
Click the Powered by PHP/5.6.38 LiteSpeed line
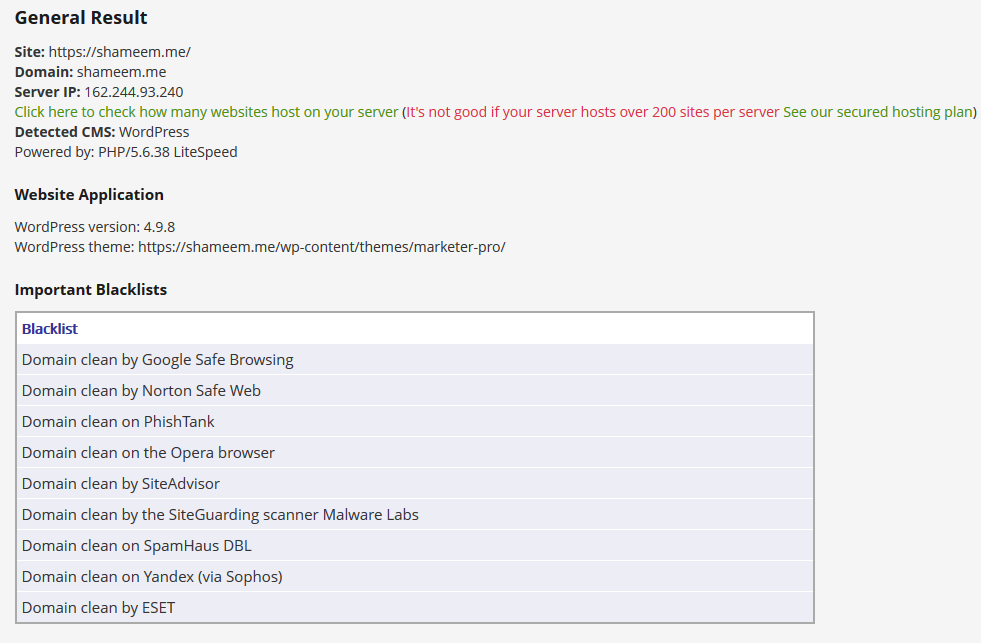[x=126, y=152]
